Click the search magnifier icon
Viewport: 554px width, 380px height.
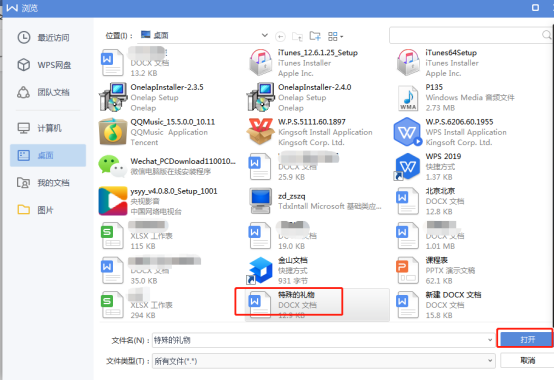[547, 35]
